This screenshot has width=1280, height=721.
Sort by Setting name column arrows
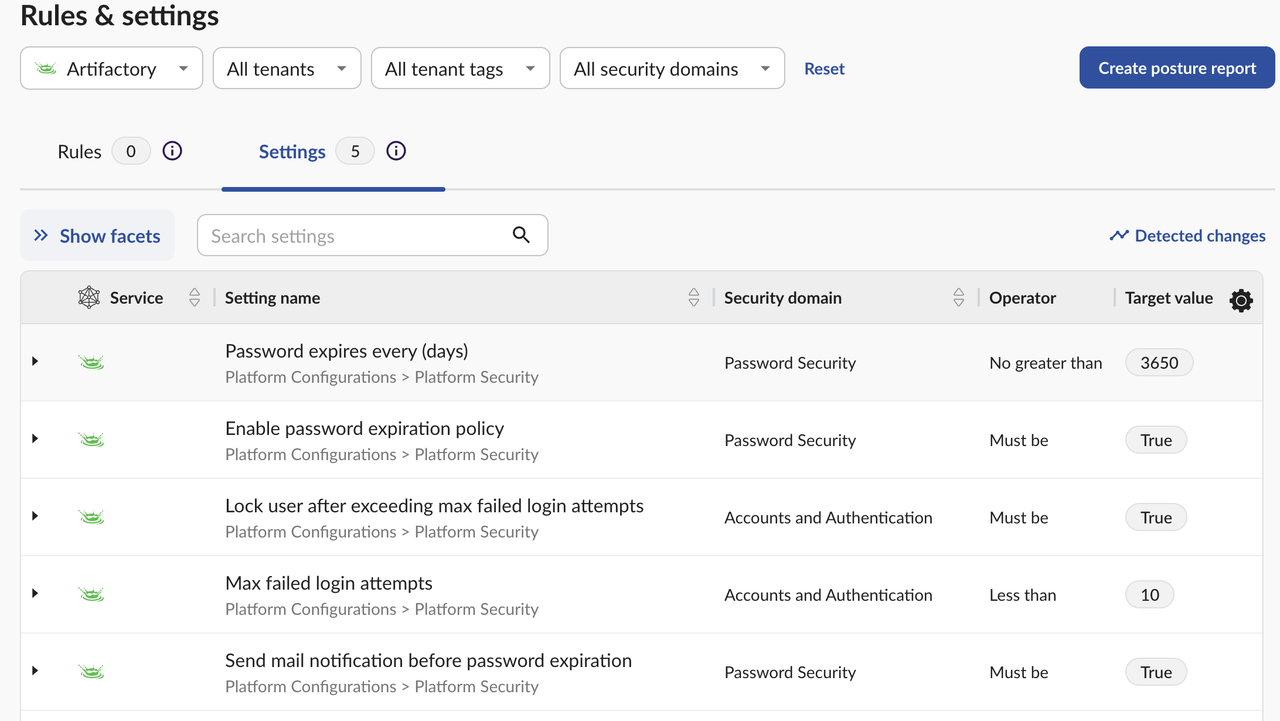click(694, 297)
